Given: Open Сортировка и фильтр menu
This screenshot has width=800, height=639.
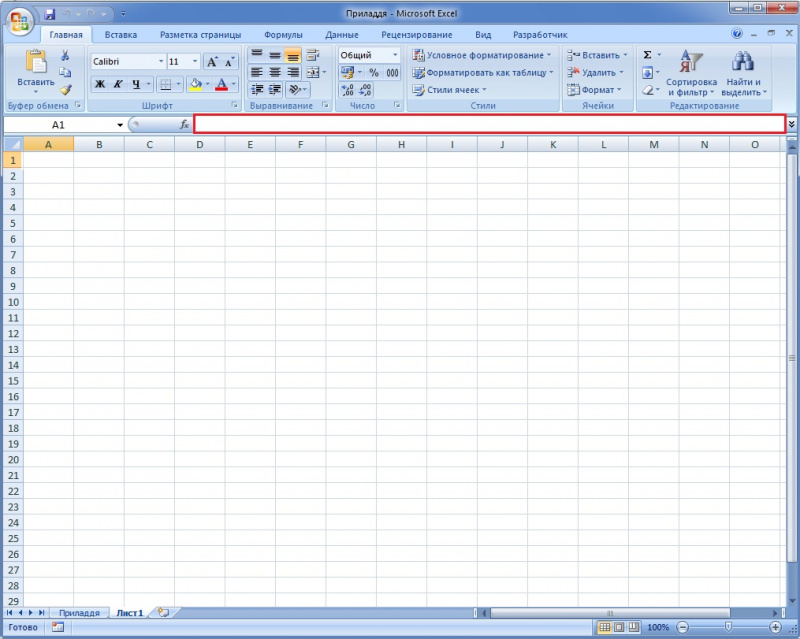Looking at the screenshot, I should click(691, 73).
